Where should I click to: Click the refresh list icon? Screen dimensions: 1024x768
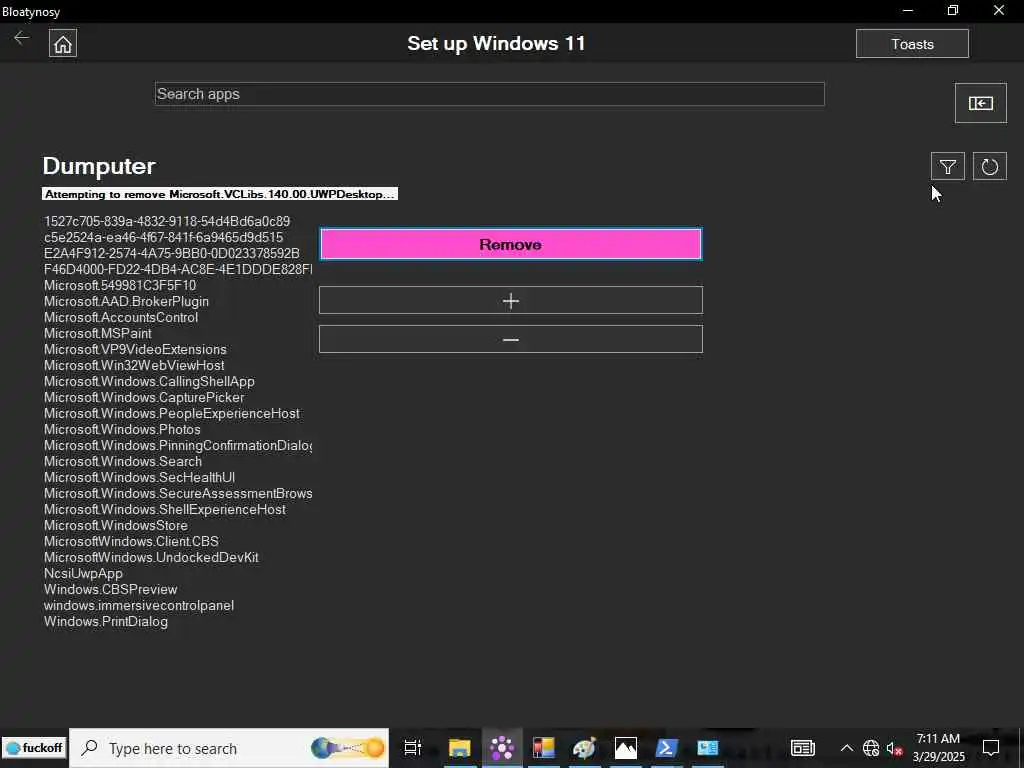tap(989, 167)
